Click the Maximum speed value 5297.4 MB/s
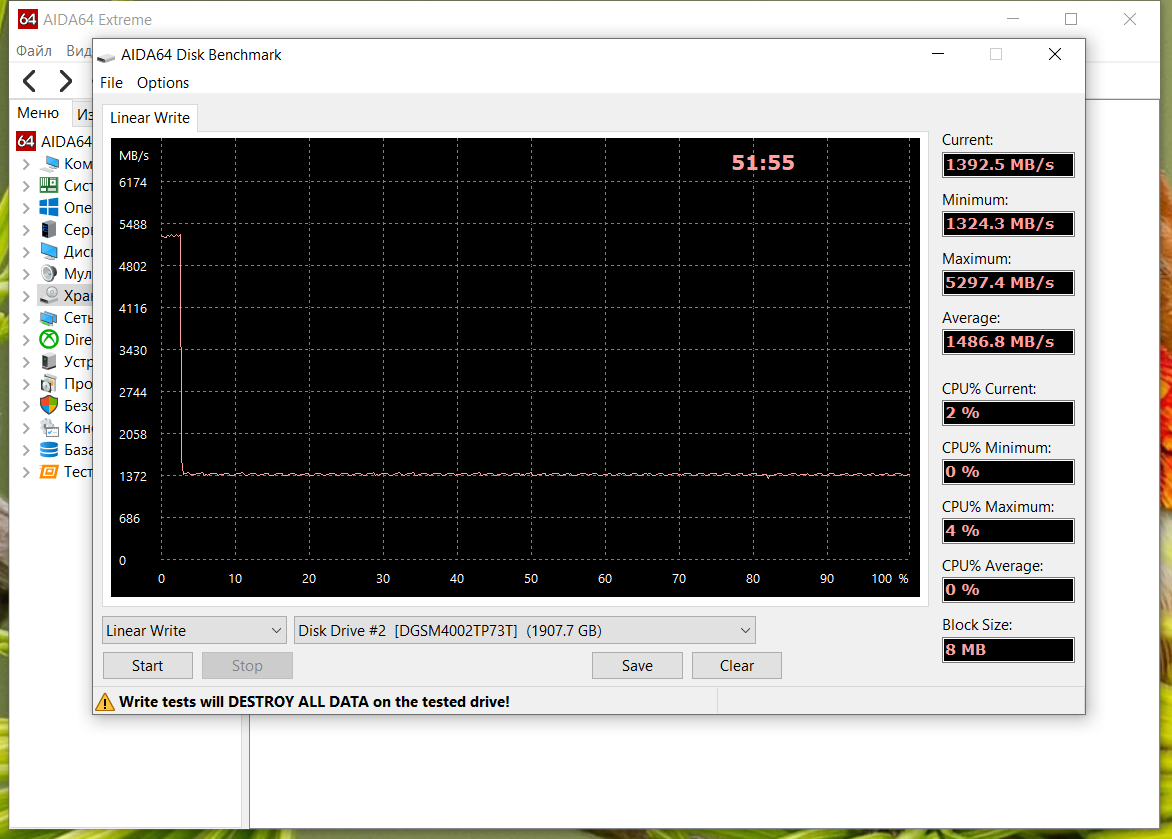 coord(1008,283)
